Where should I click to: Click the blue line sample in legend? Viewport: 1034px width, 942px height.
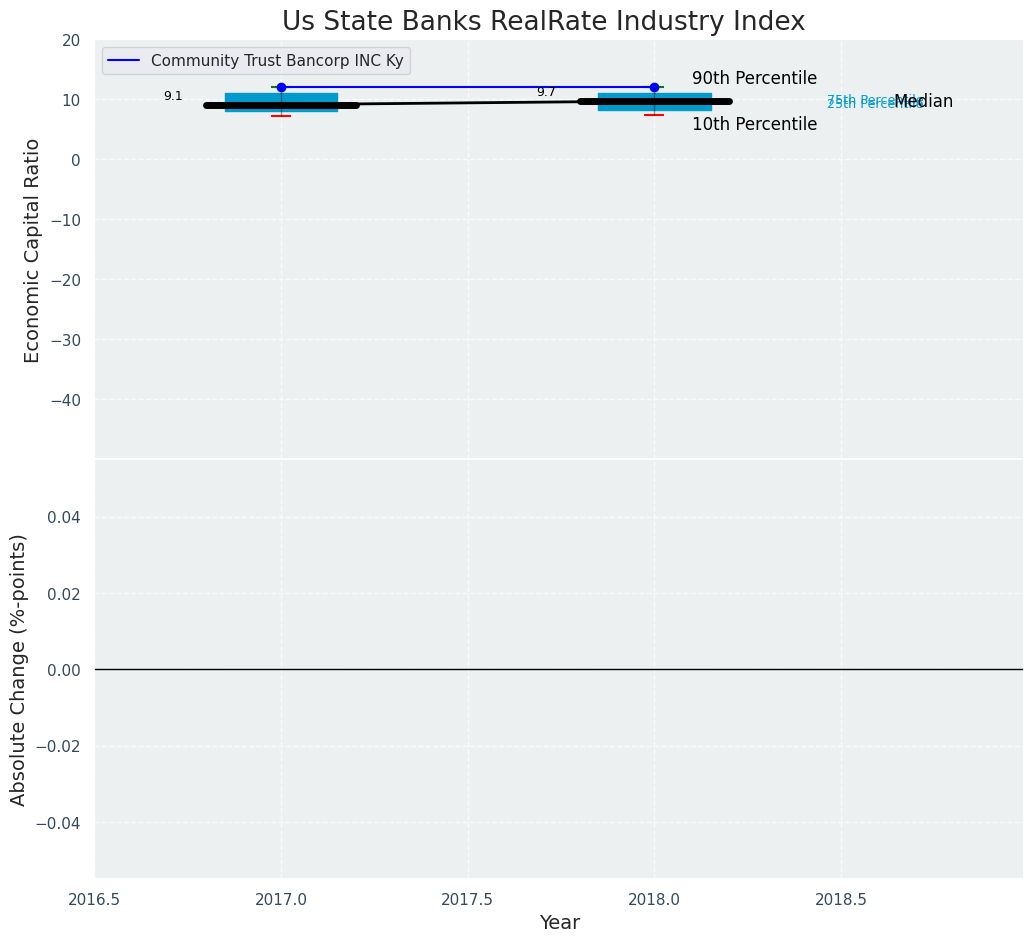125,61
